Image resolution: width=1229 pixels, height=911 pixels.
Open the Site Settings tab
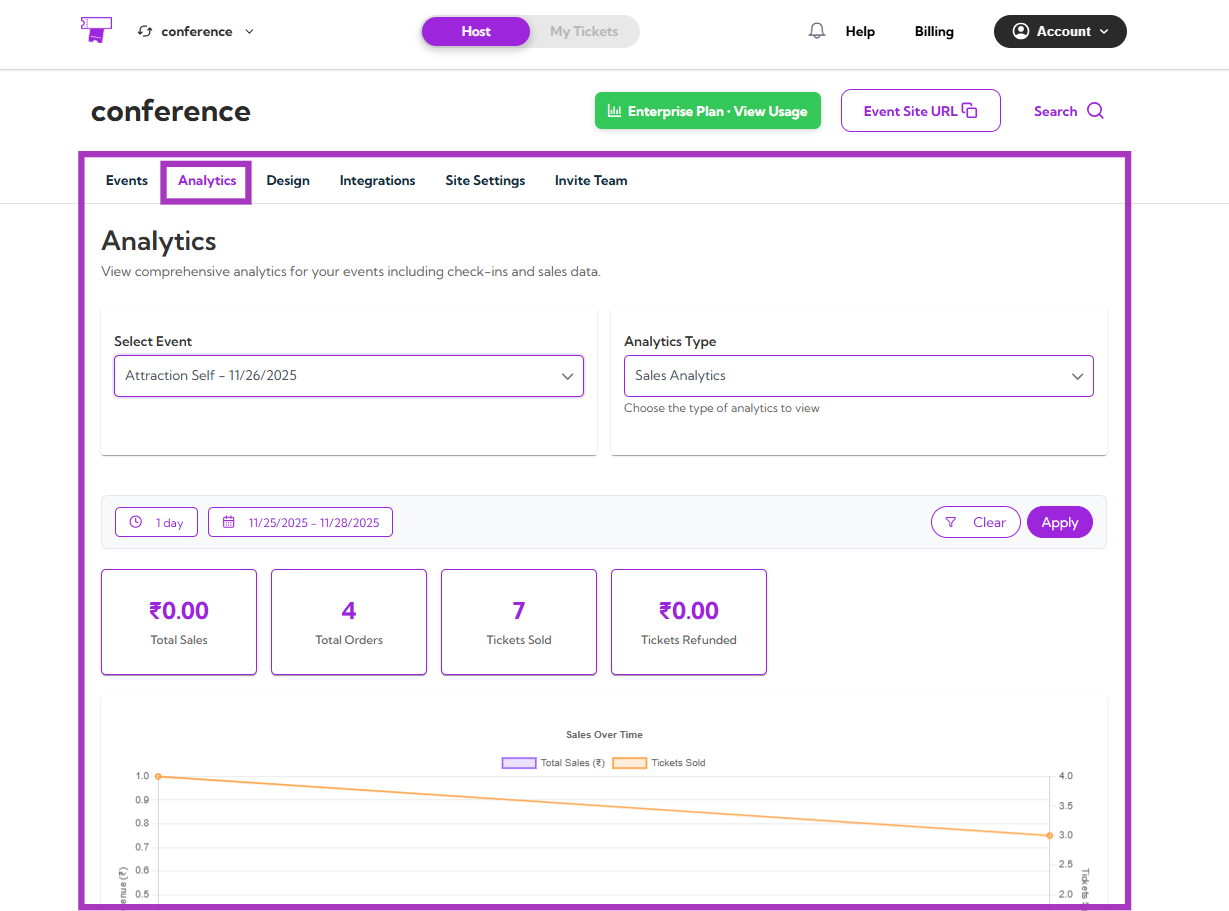(485, 181)
